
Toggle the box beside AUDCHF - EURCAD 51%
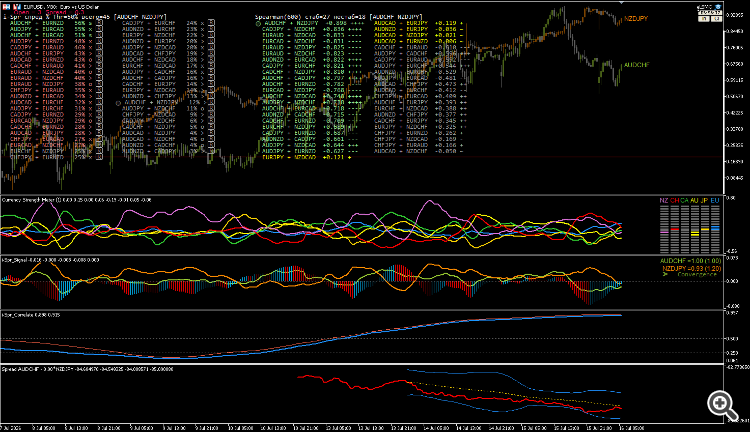pos(99,35)
